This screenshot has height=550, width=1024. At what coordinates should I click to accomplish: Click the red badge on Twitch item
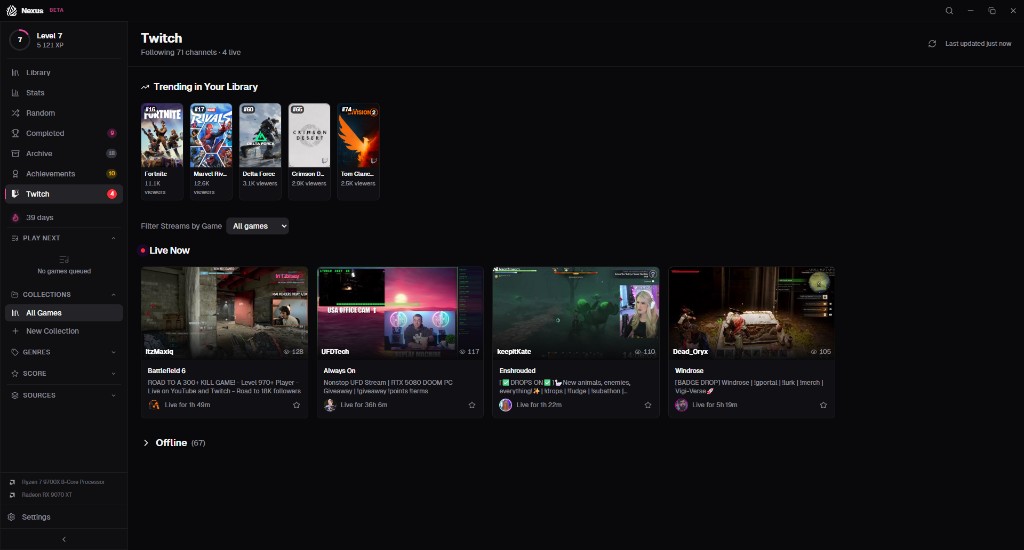[112, 194]
